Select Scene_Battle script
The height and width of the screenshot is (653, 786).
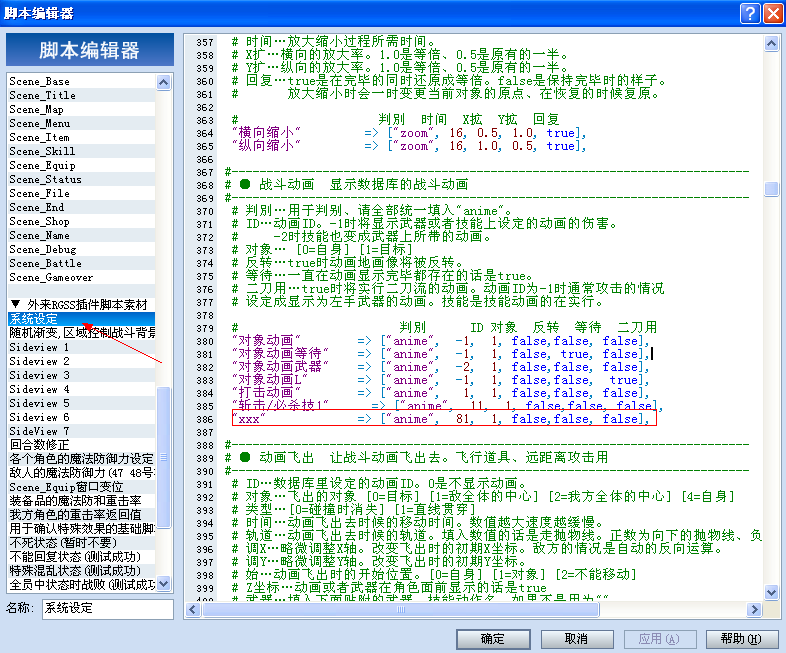[x=82, y=264]
